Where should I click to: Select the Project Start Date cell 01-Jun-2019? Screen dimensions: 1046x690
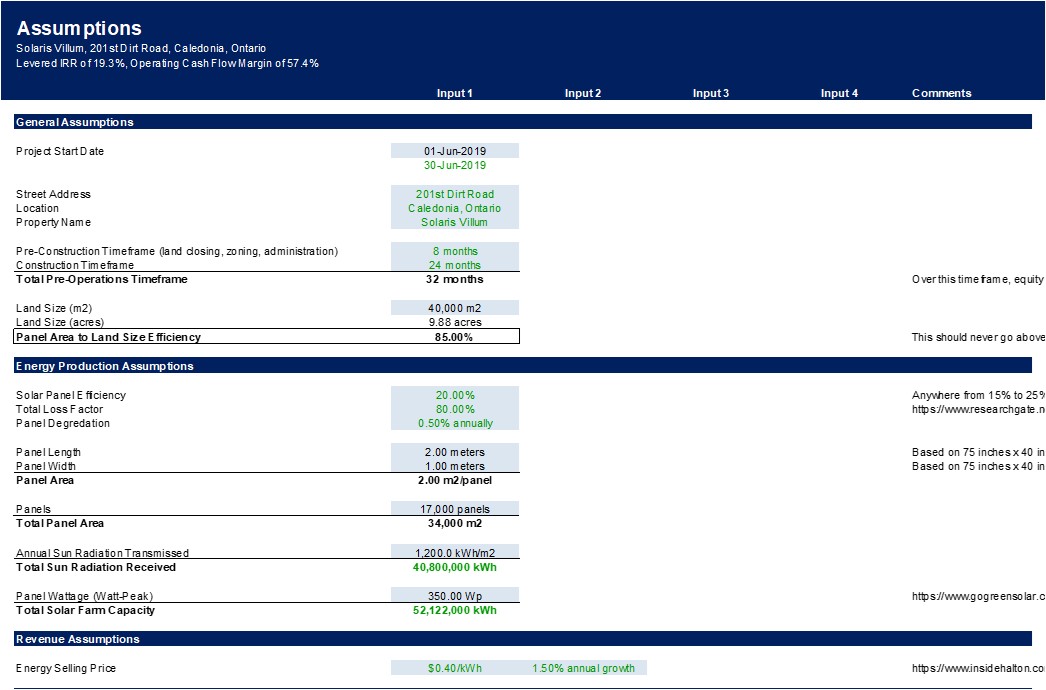click(455, 151)
